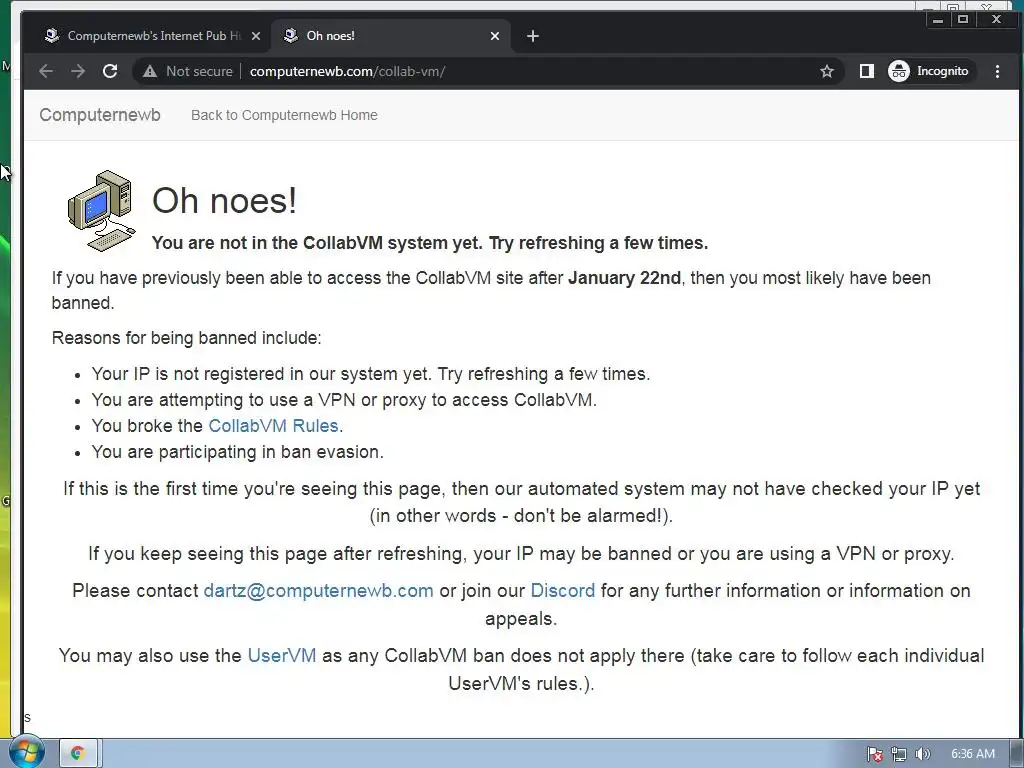Click the 6:36 AM clock

(972, 754)
